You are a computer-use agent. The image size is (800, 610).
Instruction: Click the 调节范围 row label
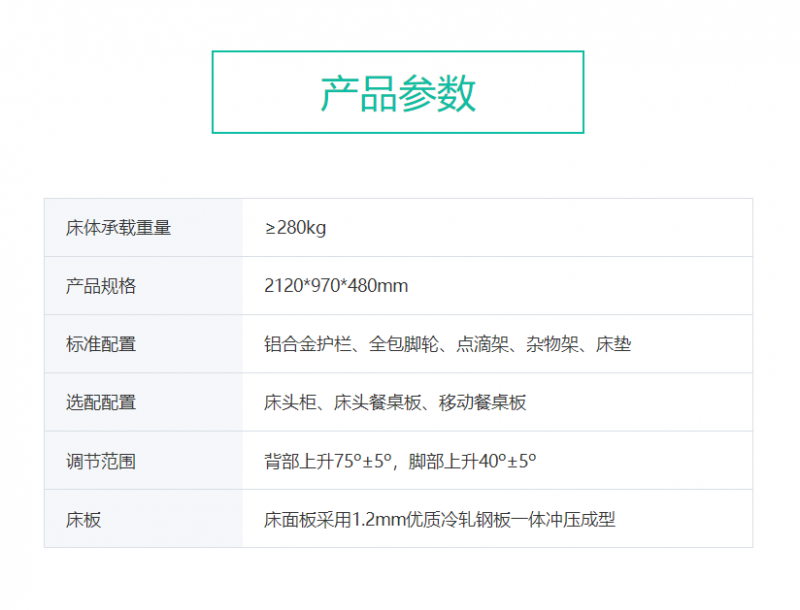[x=101, y=461]
